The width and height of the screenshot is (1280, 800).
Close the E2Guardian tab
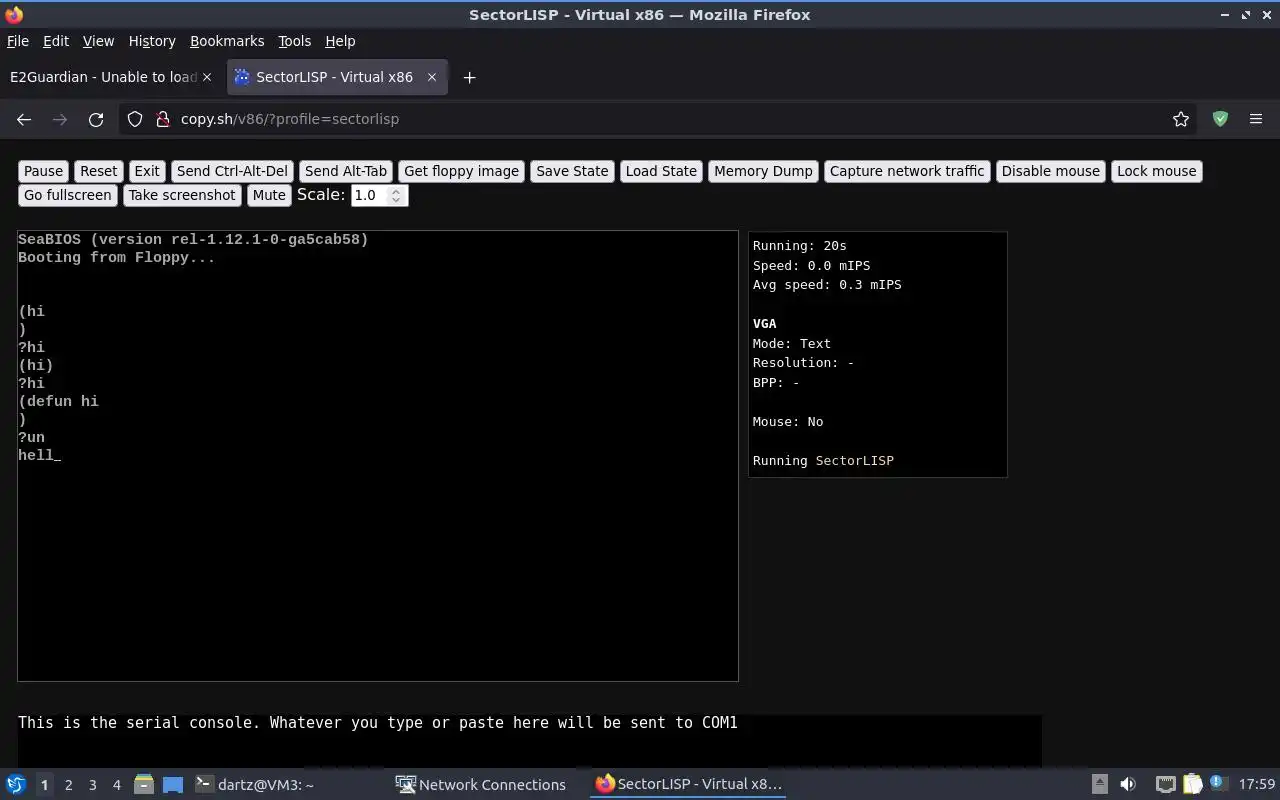pyautogui.click(x=207, y=77)
